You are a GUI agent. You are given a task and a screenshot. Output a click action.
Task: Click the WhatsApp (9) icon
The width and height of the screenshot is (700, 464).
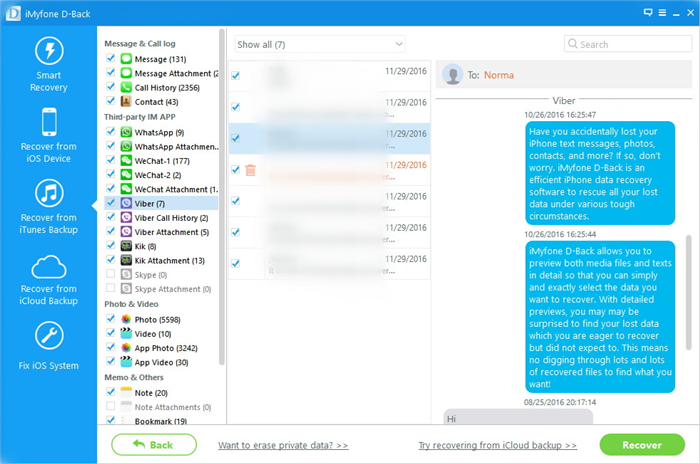(126, 132)
